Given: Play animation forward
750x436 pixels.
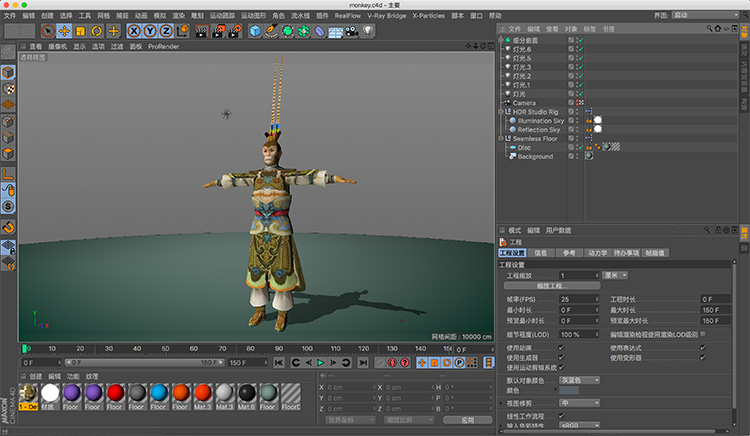Looking at the screenshot, I should 321,363.
